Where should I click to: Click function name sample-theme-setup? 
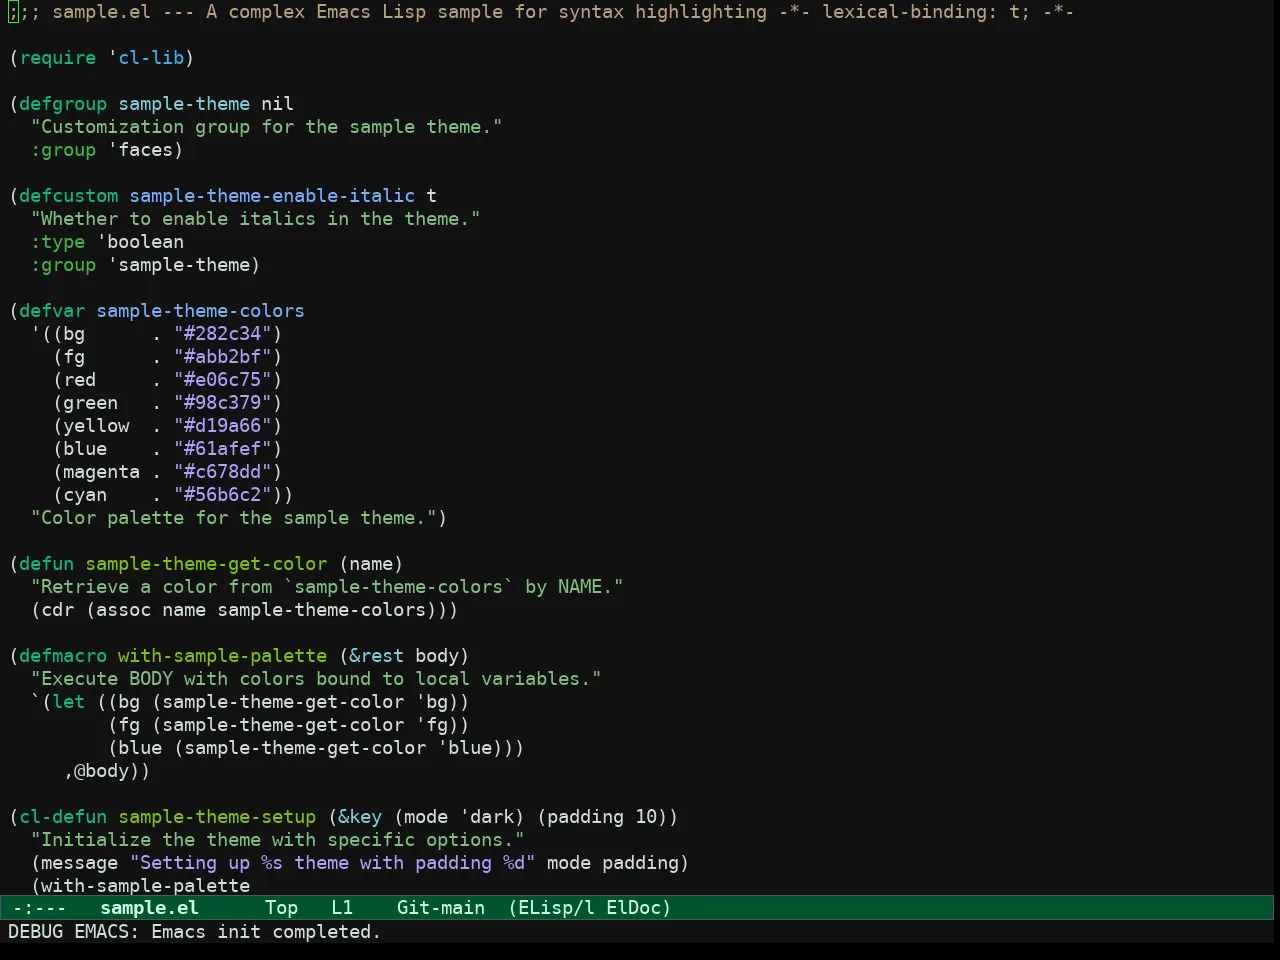(217, 817)
